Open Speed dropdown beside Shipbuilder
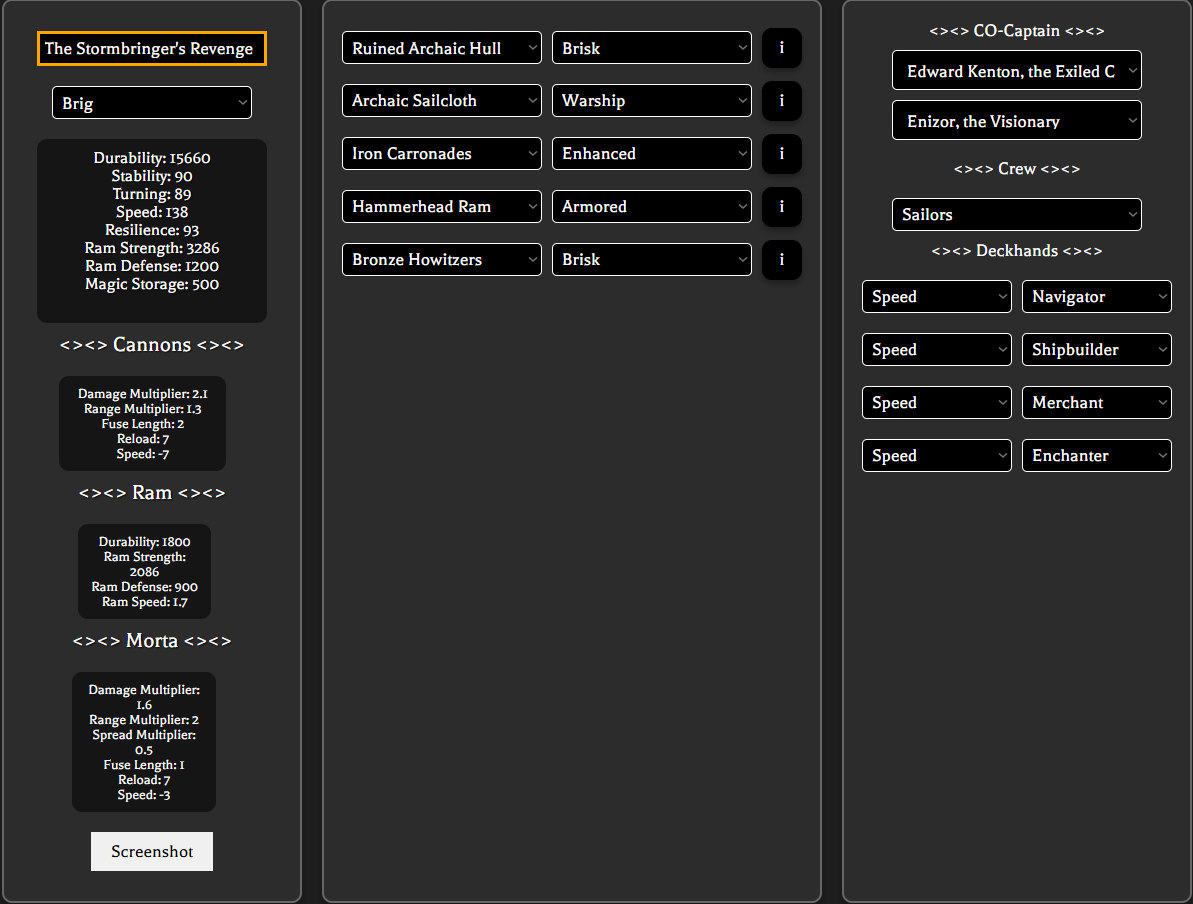The image size is (1193, 904). 937,349
